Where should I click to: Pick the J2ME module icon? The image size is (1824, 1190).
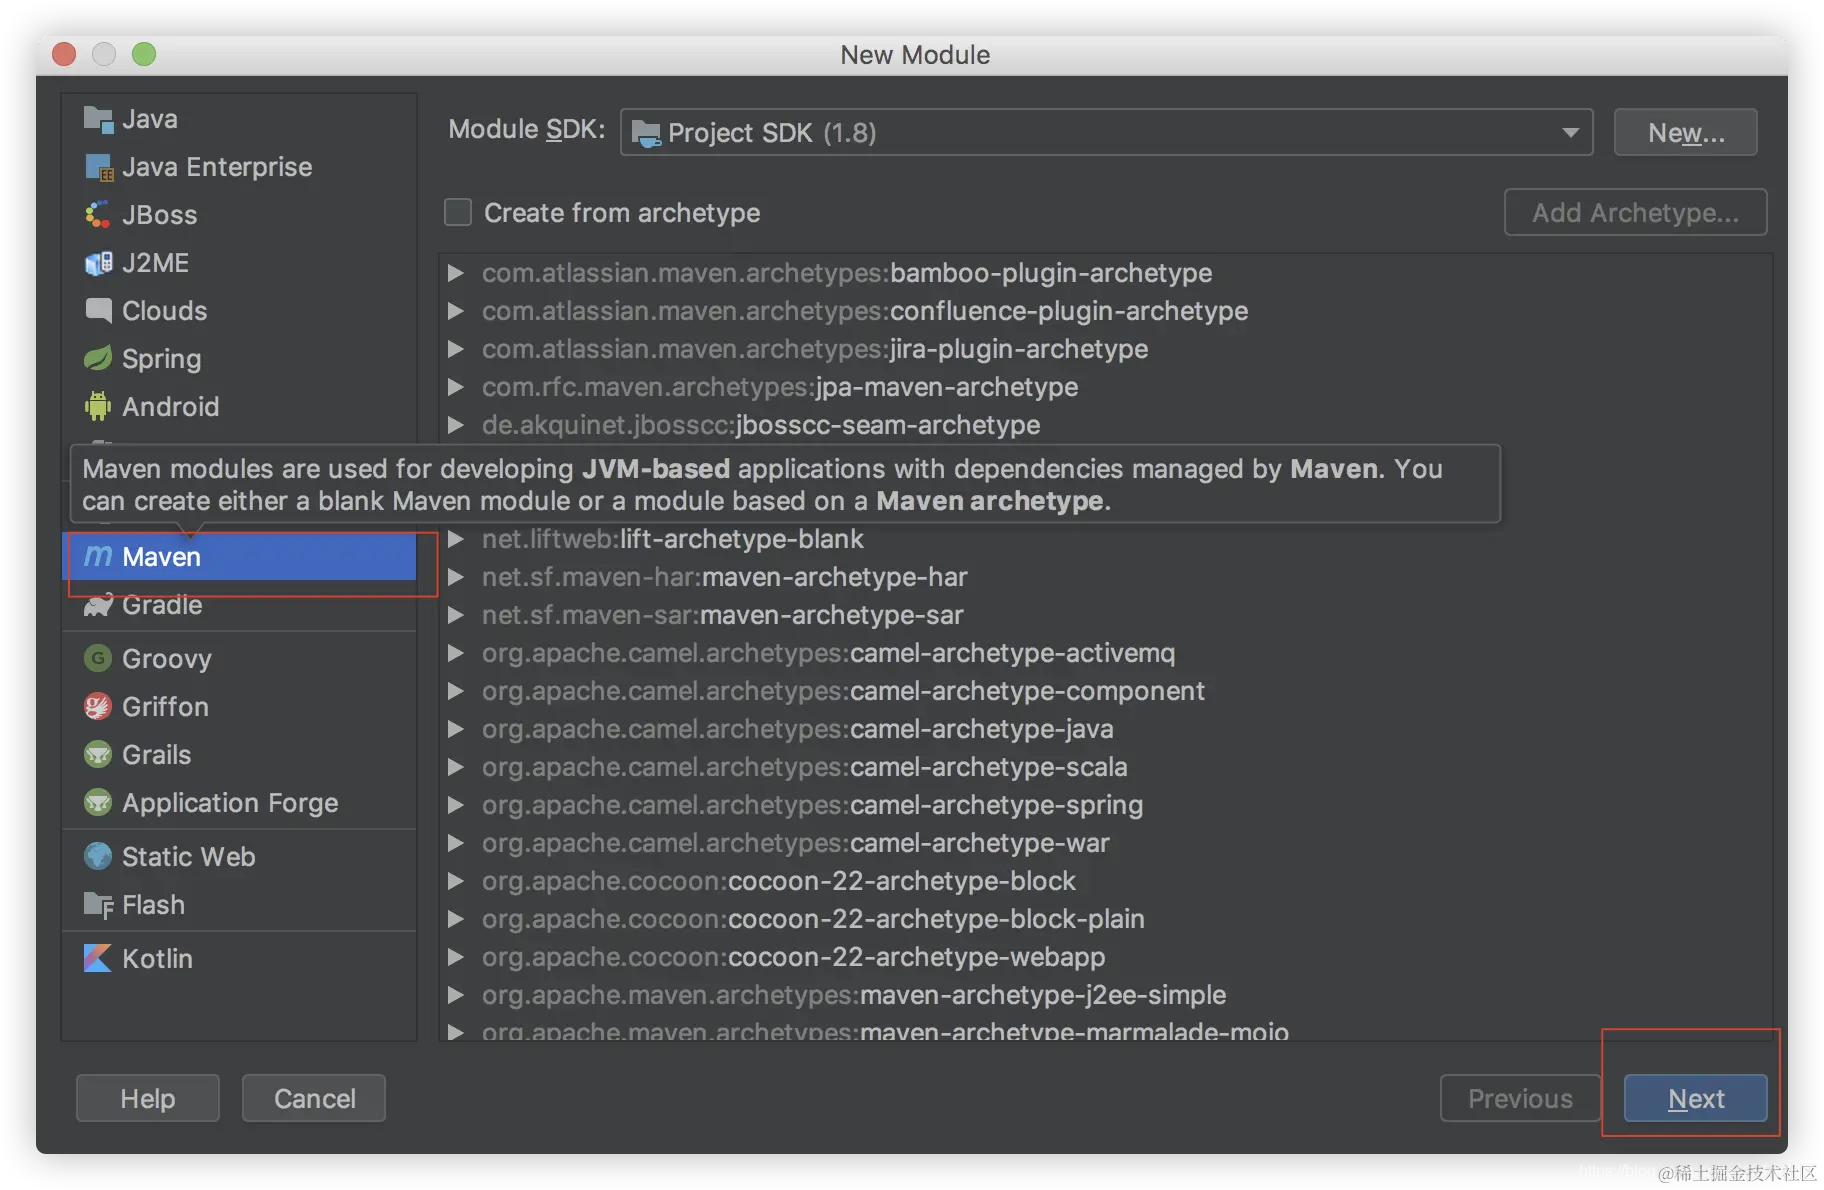point(98,263)
